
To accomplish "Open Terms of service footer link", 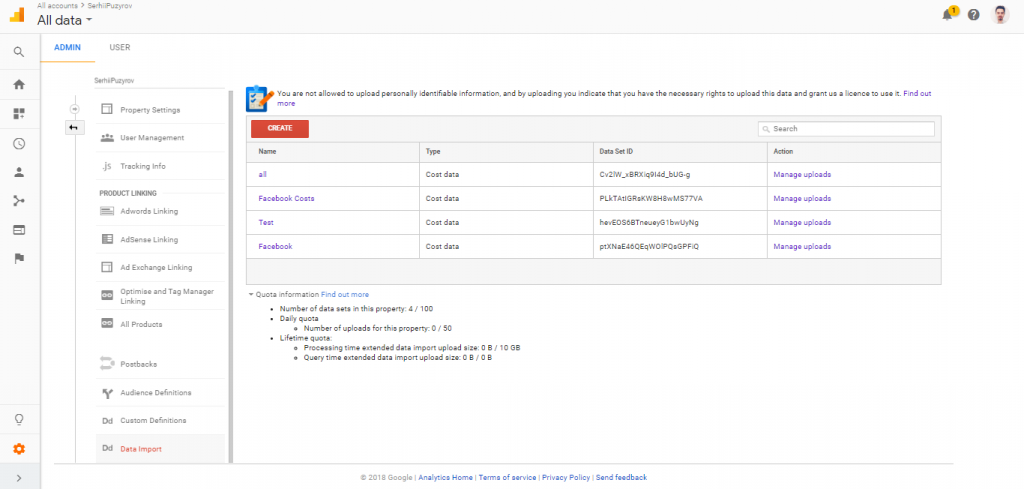I will 507,477.
